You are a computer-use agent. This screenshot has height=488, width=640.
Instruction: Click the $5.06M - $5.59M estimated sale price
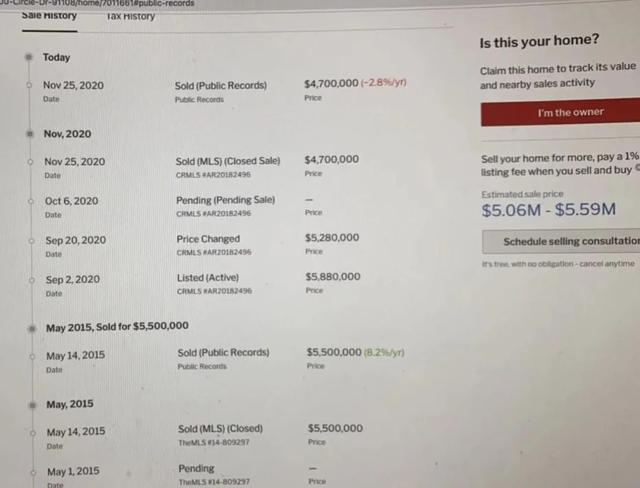tap(549, 210)
